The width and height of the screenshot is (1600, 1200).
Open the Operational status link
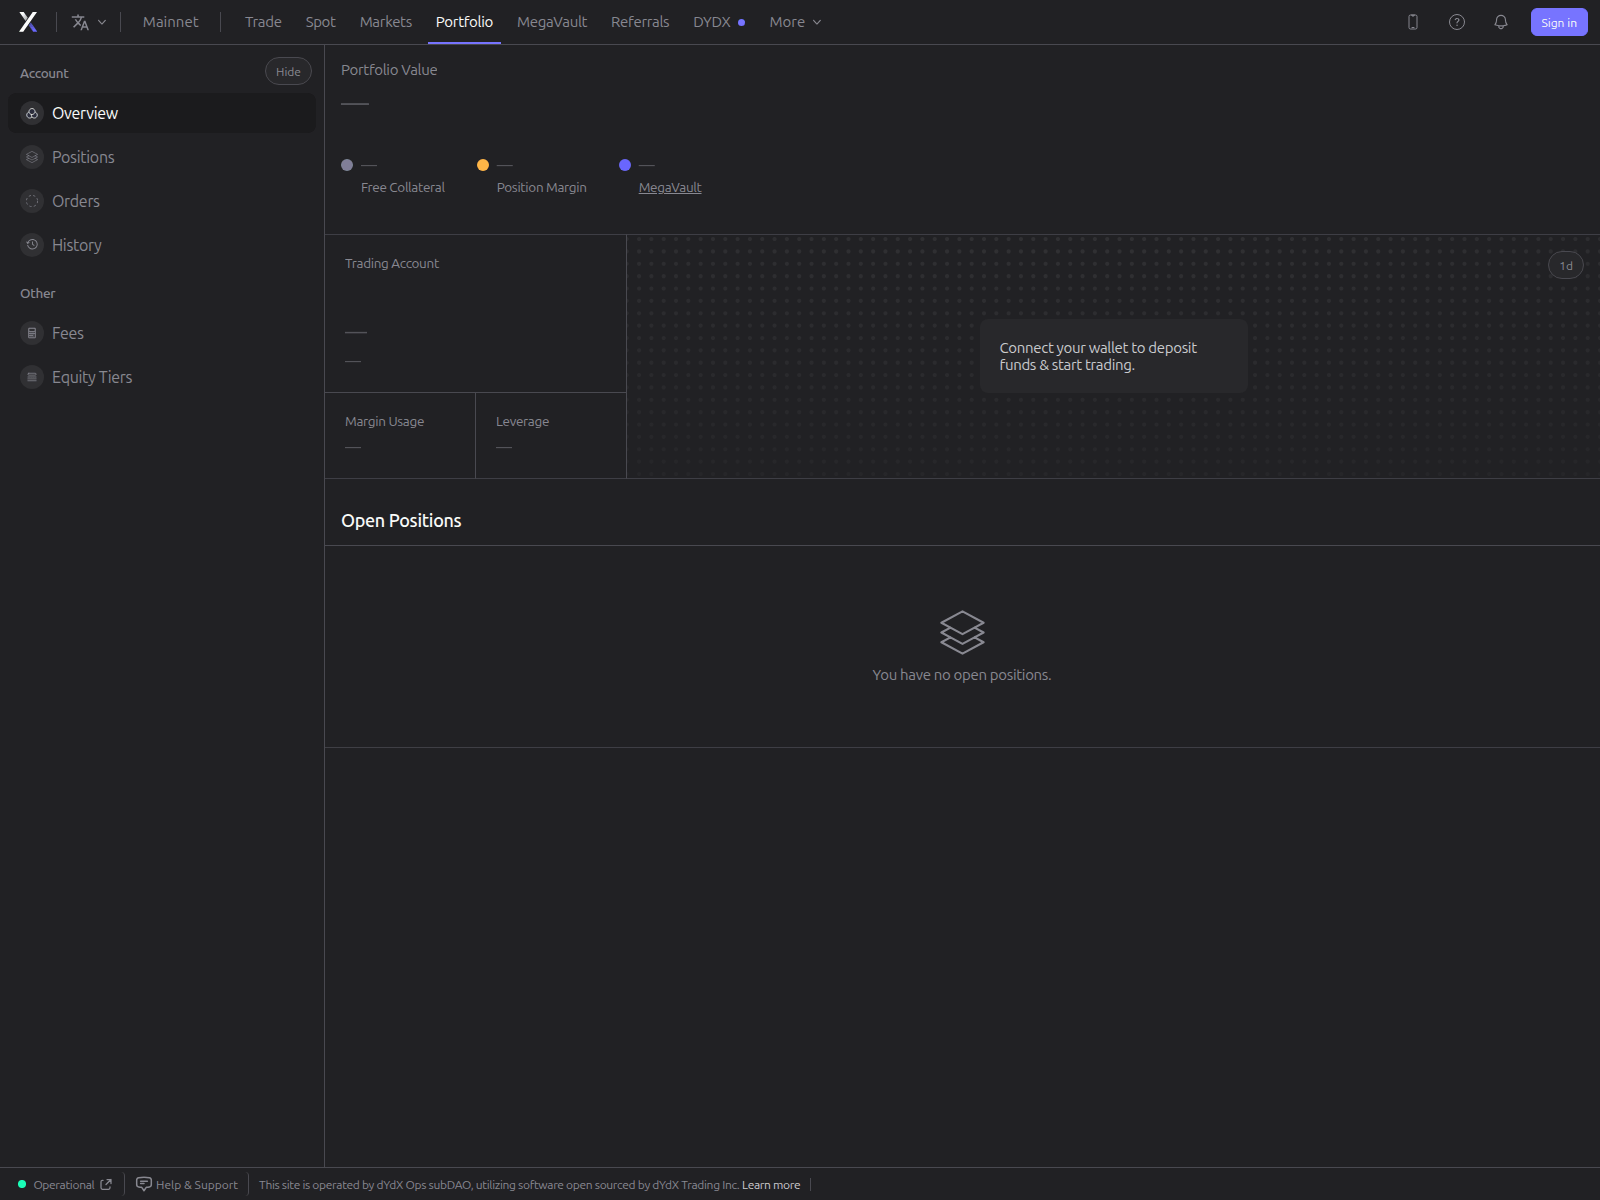coord(65,1184)
